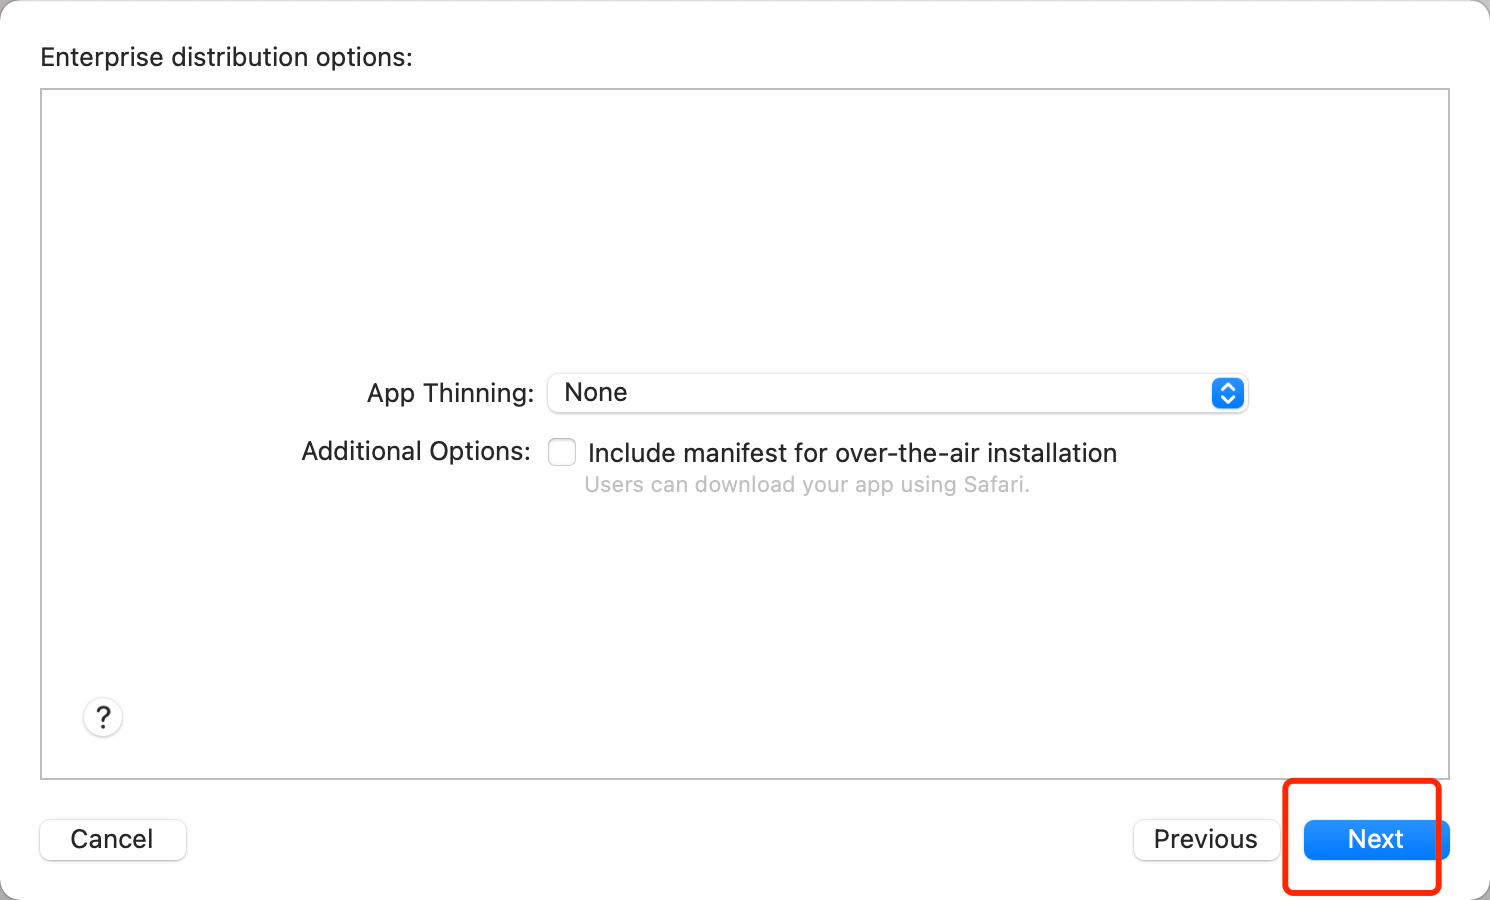This screenshot has width=1490, height=900.
Task: Click the question mark help button
Action: coord(103,717)
